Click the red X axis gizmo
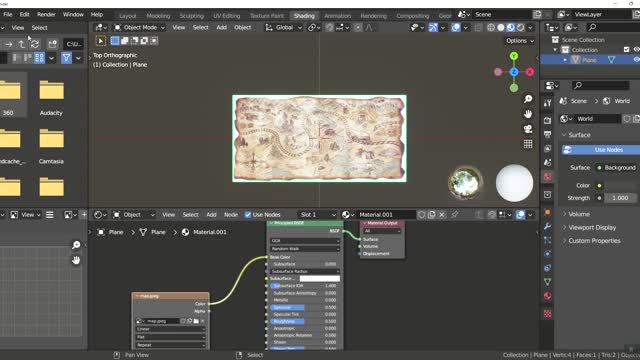Screen dimensions: 640x360 tap(530, 72)
